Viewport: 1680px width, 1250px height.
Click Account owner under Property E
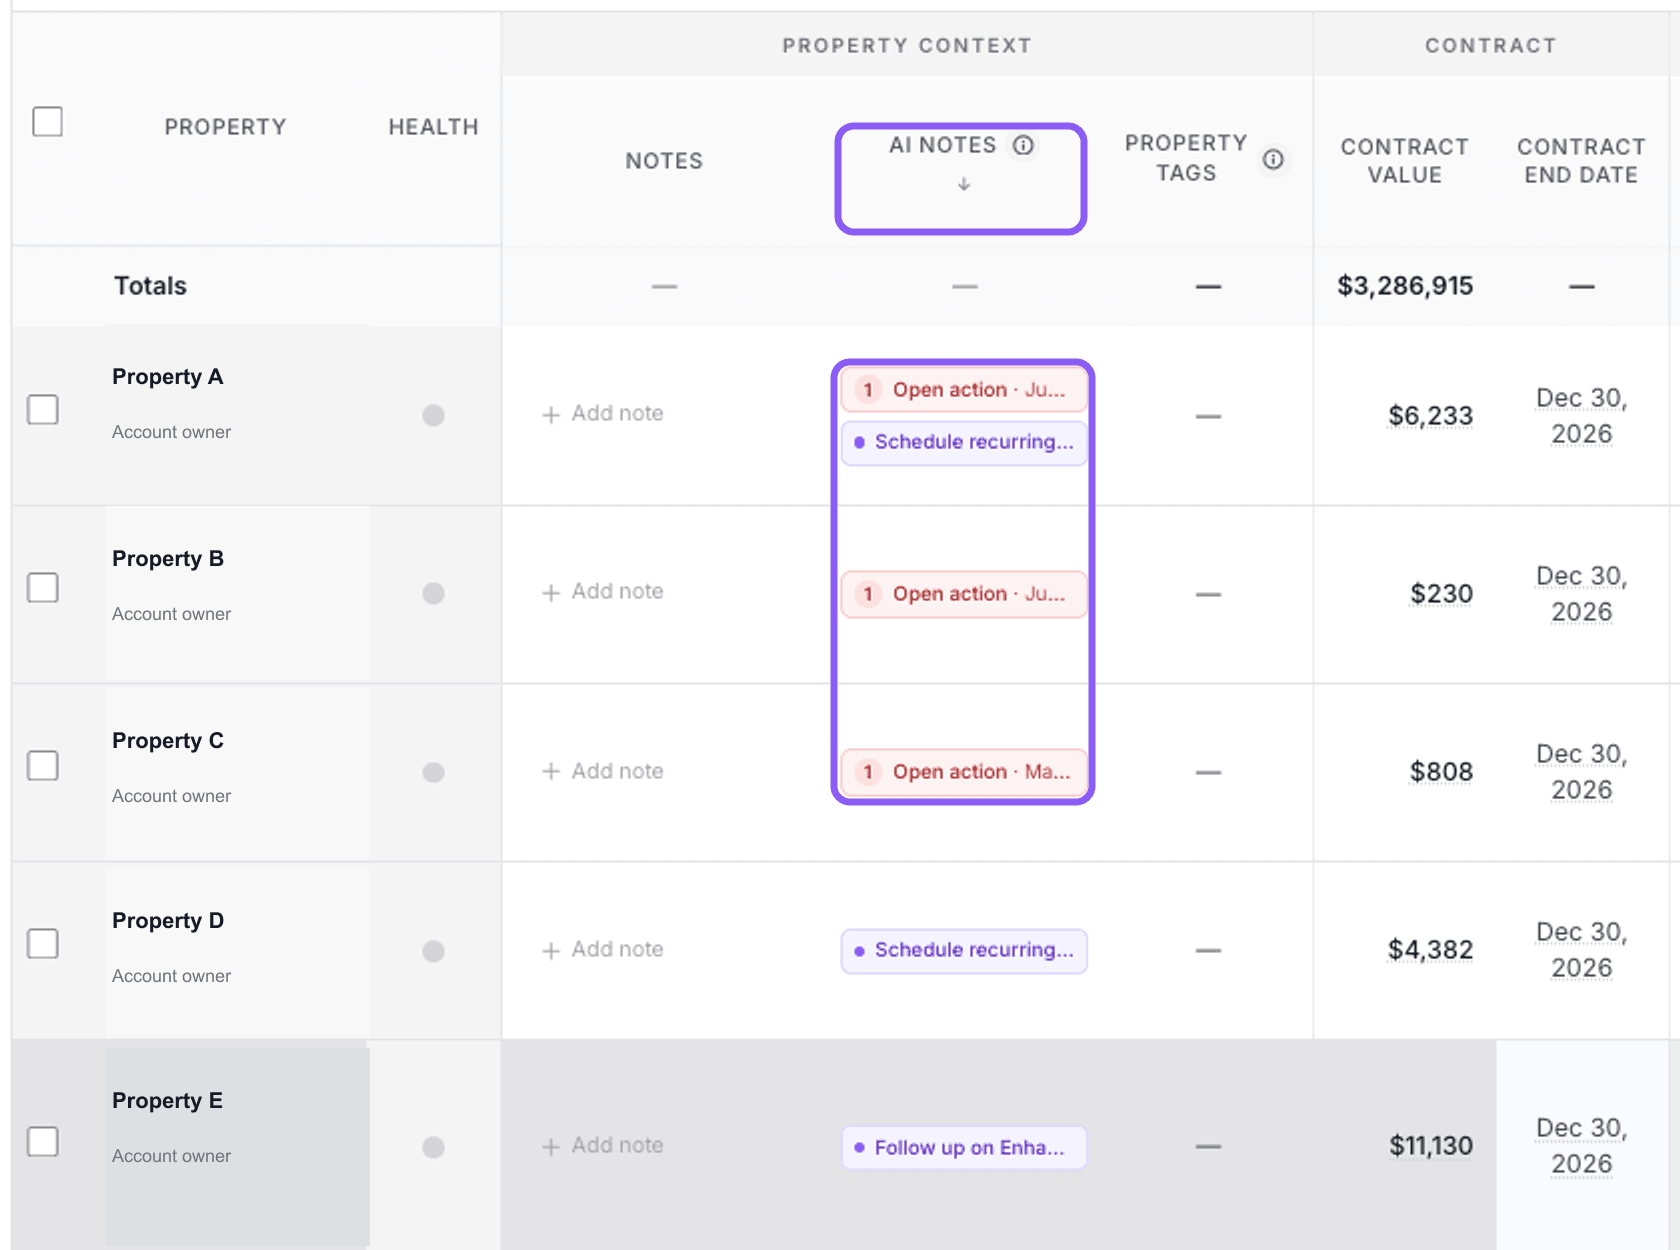pos(171,1156)
